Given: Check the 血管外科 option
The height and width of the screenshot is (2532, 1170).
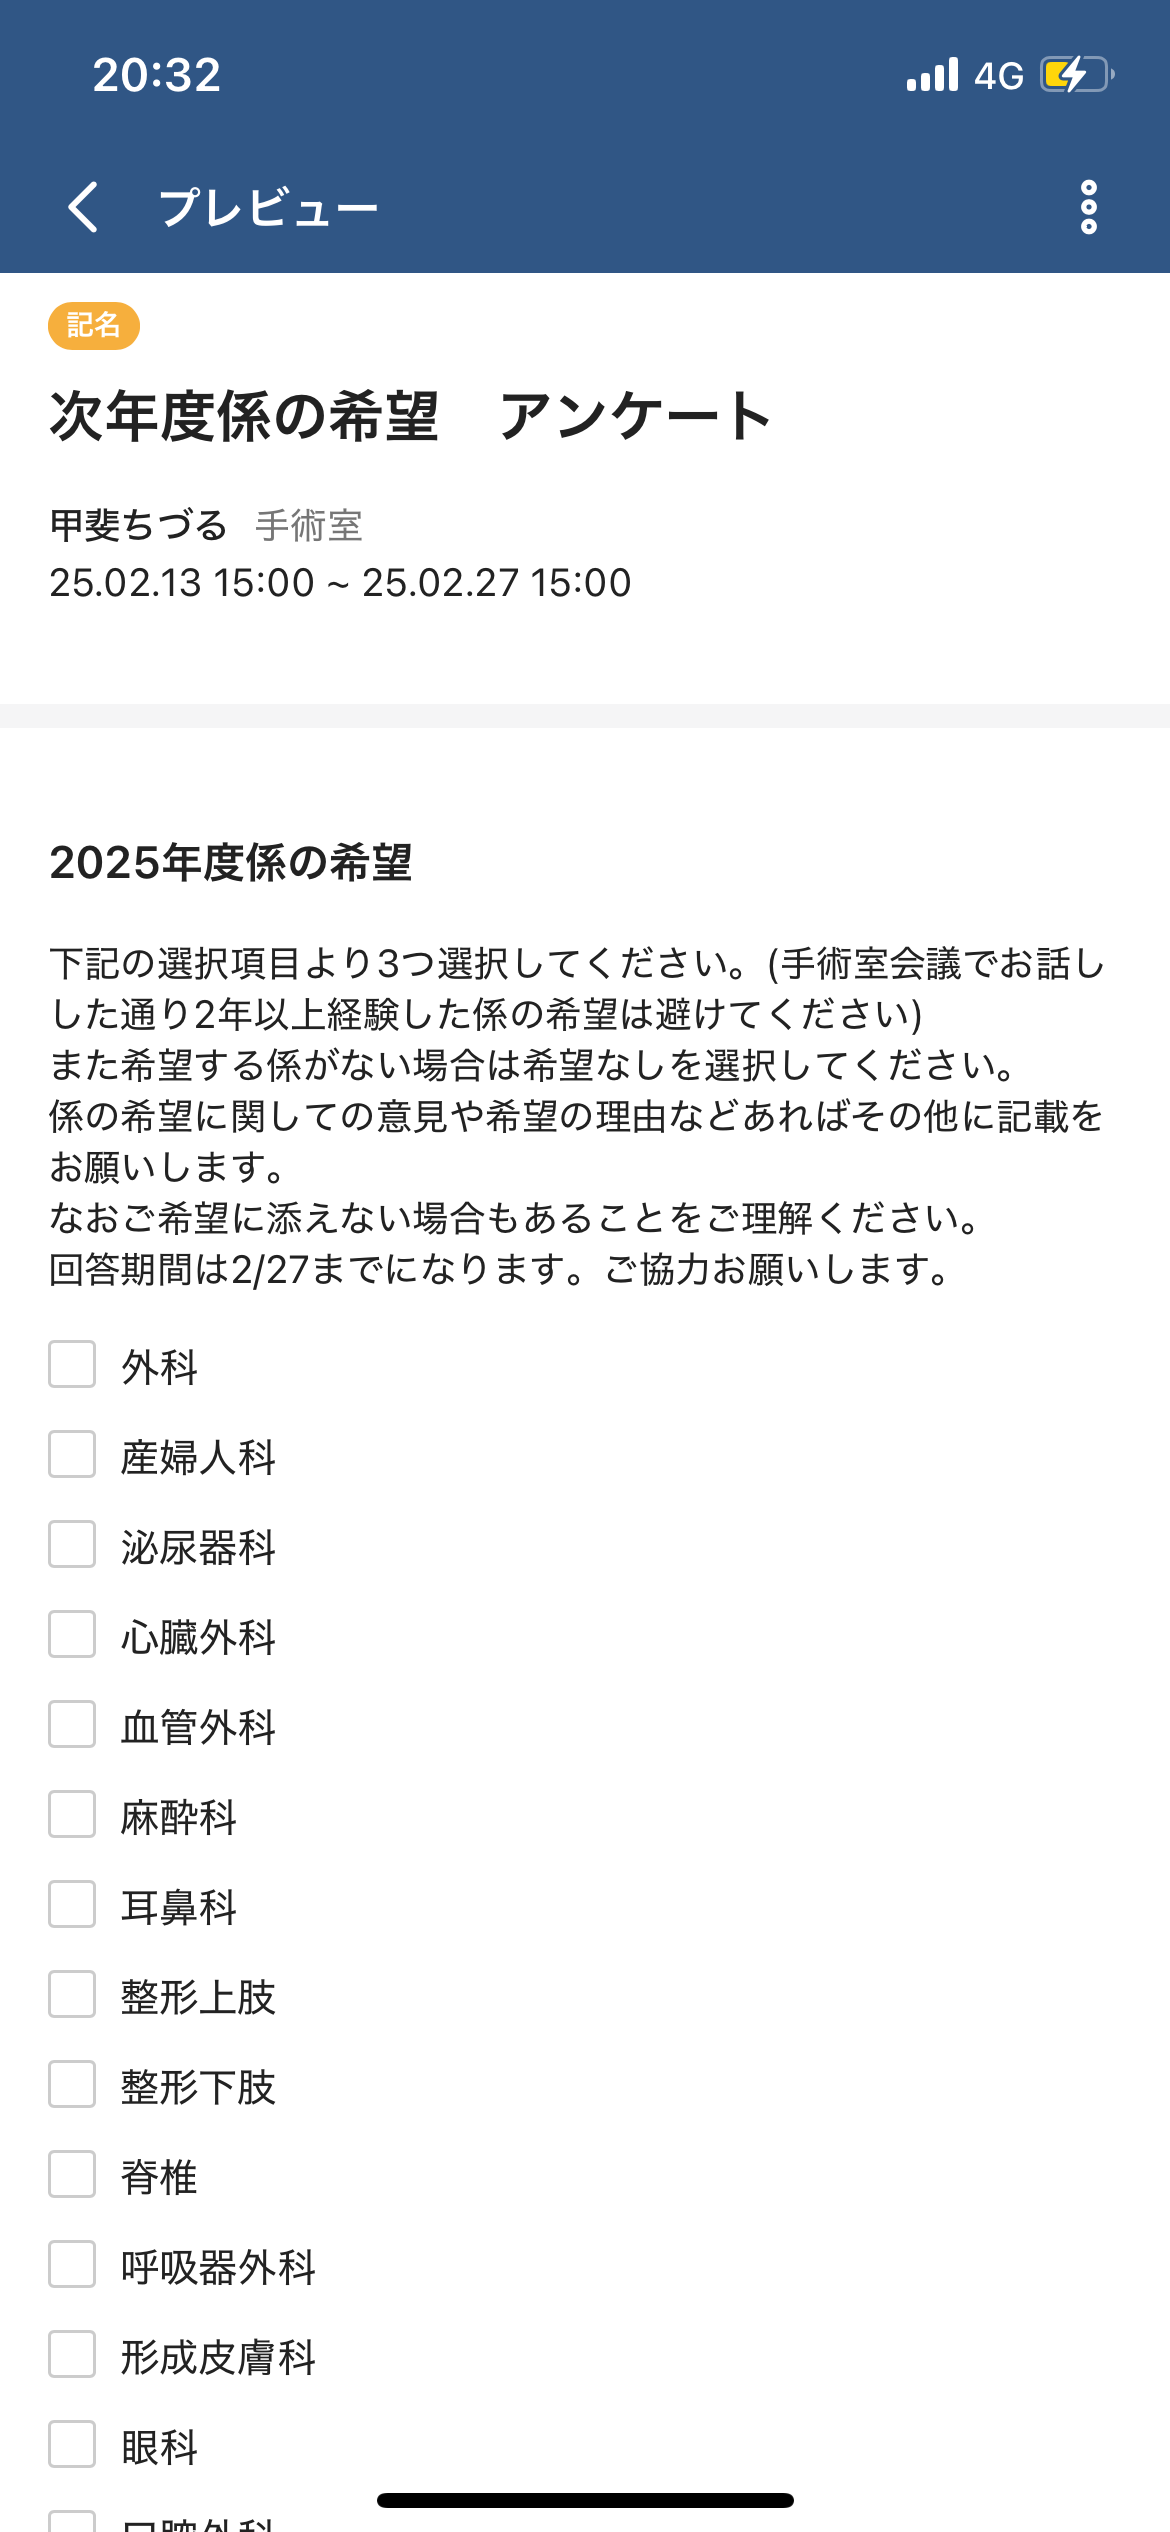Looking at the screenshot, I should tap(72, 1725).
